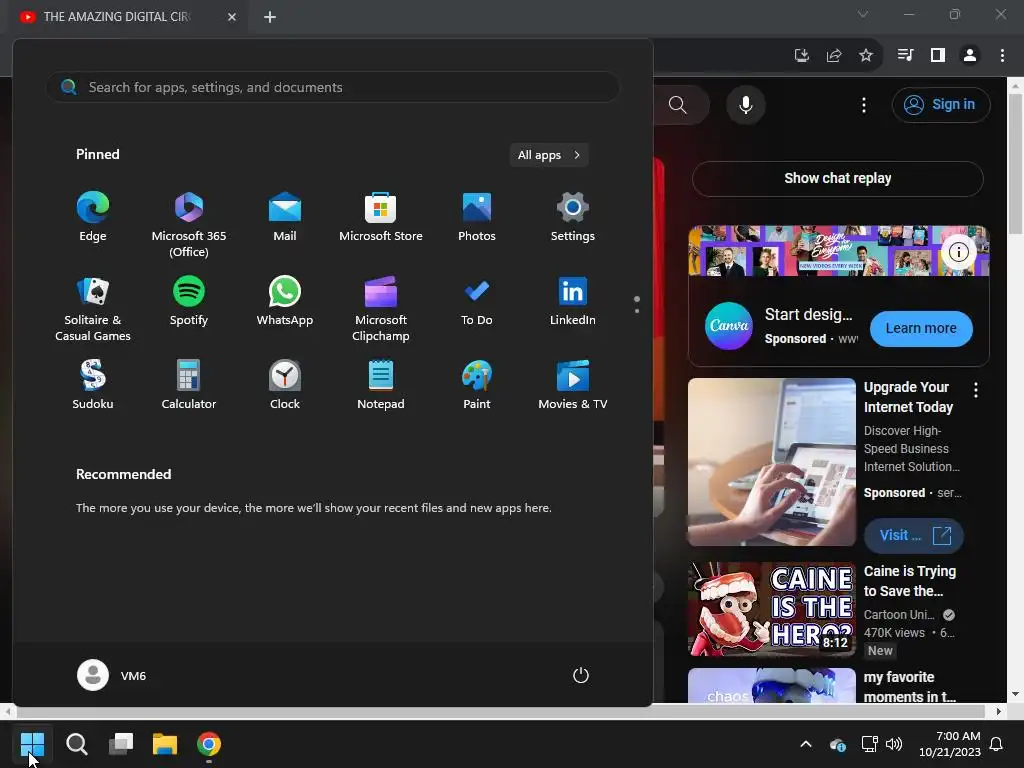The image size is (1024, 768).
Task: Click the Start menu power button
Action: coord(581,675)
